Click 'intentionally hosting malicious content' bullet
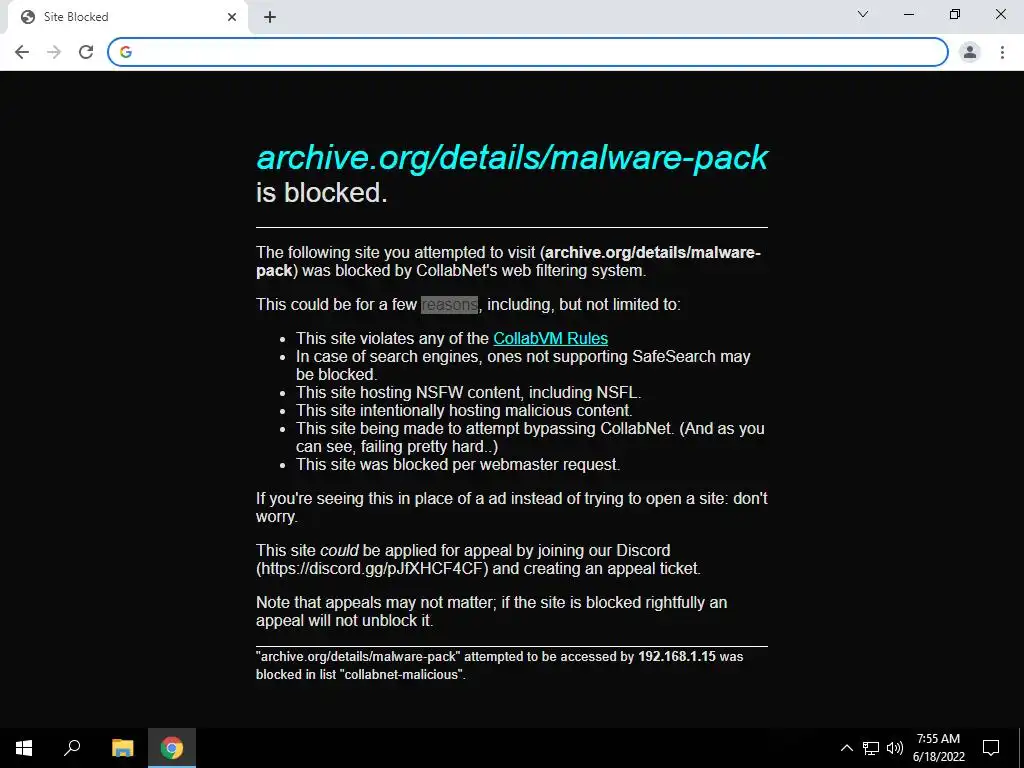Image resolution: width=1024 pixels, height=768 pixels. [464, 410]
